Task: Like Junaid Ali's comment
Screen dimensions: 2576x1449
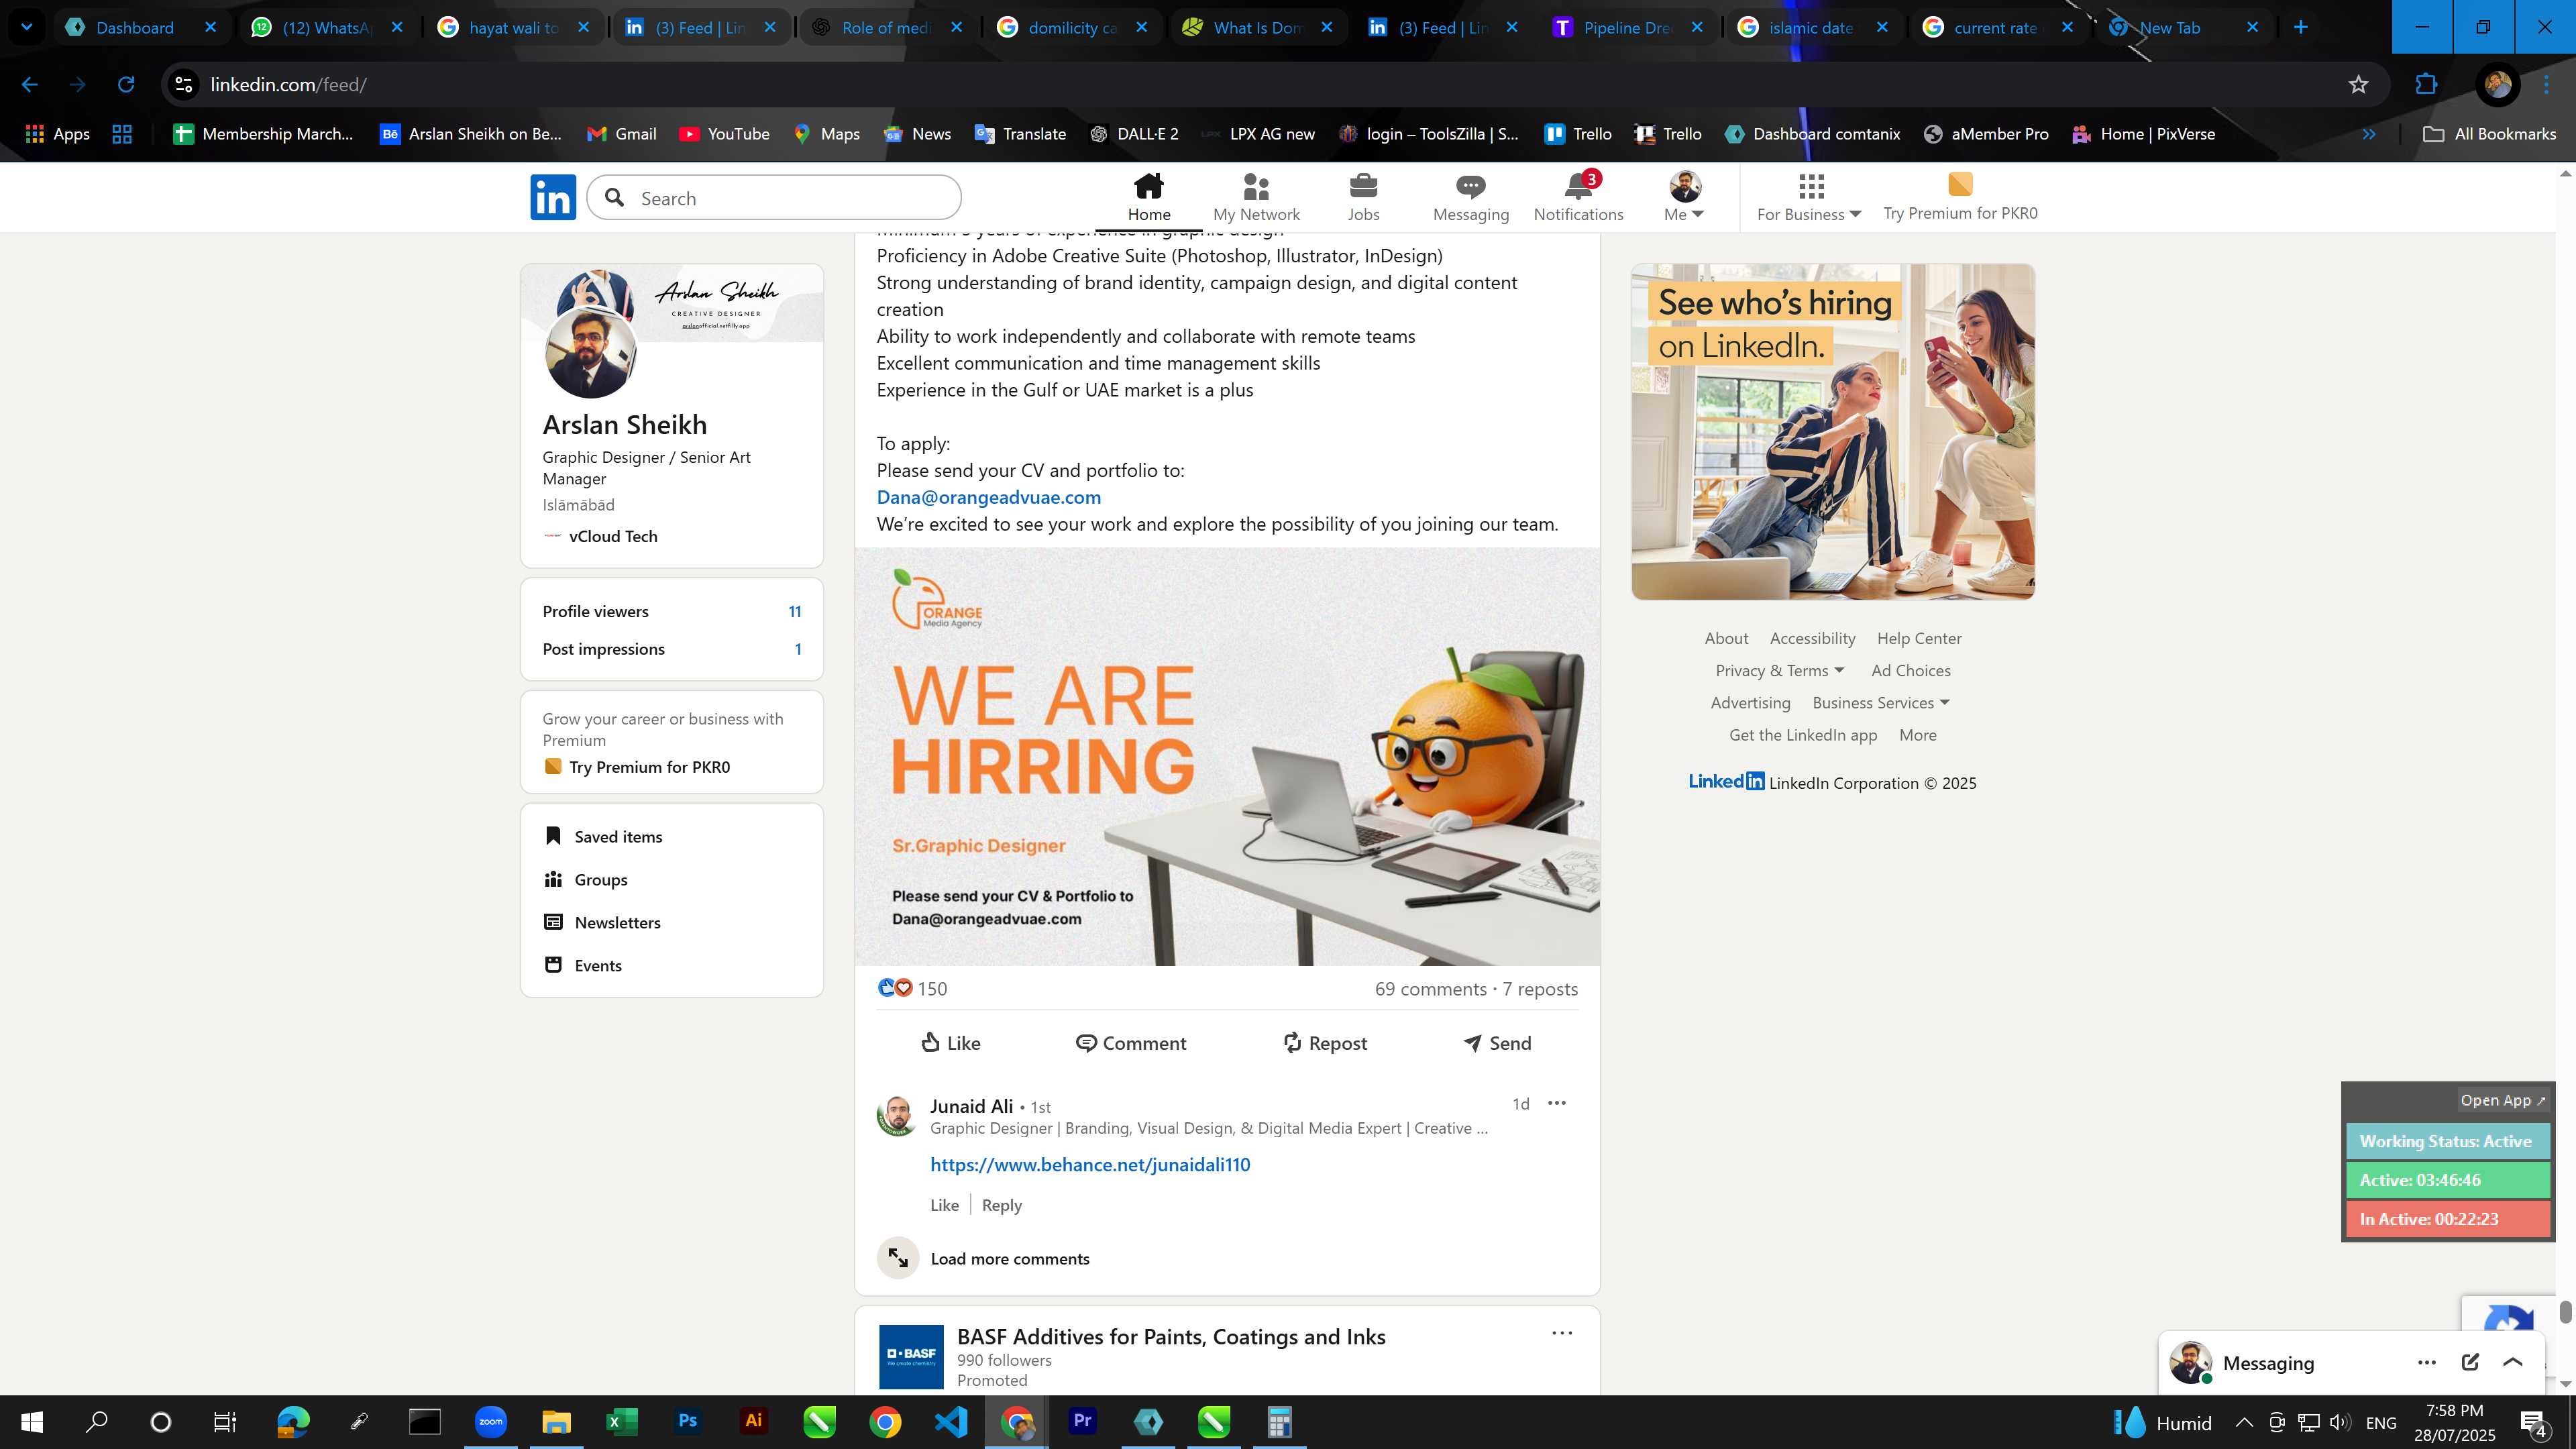Action: pyautogui.click(x=944, y=1205)
